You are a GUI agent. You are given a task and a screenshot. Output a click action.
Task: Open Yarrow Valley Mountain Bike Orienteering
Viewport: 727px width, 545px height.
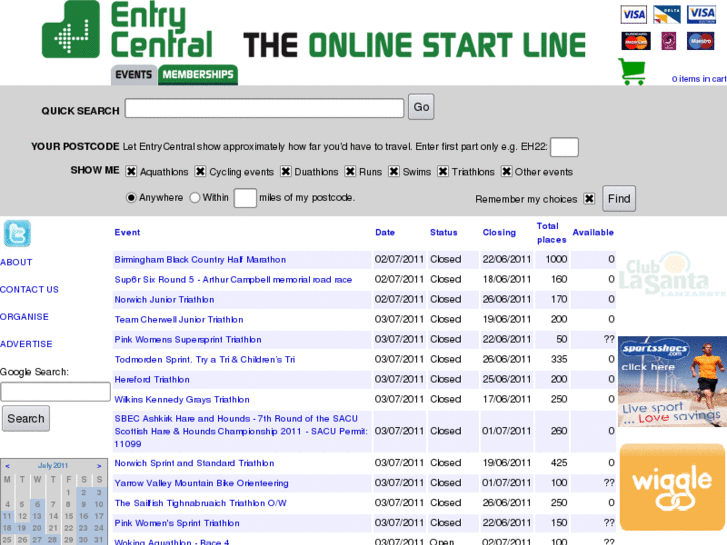click(x=201, y=483)
